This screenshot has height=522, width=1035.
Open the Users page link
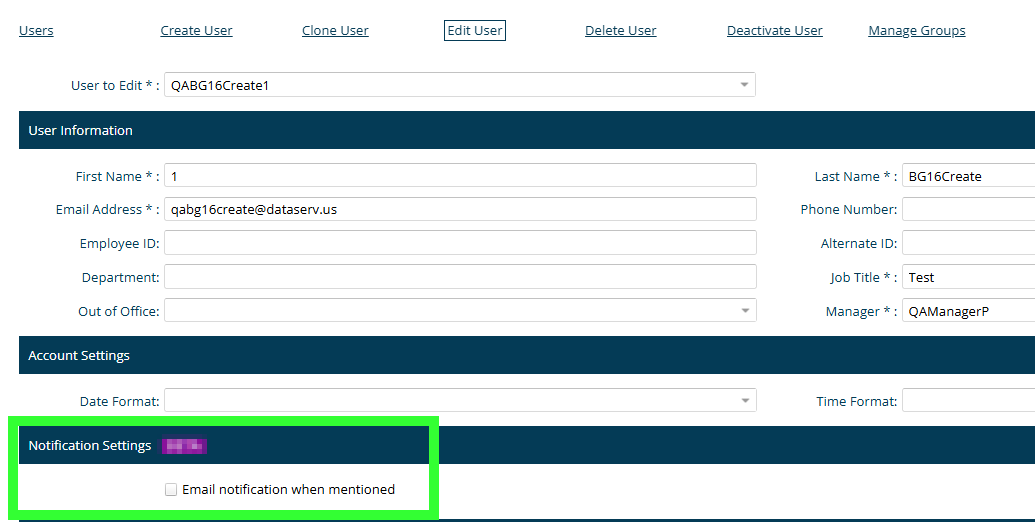coord(36,31)
